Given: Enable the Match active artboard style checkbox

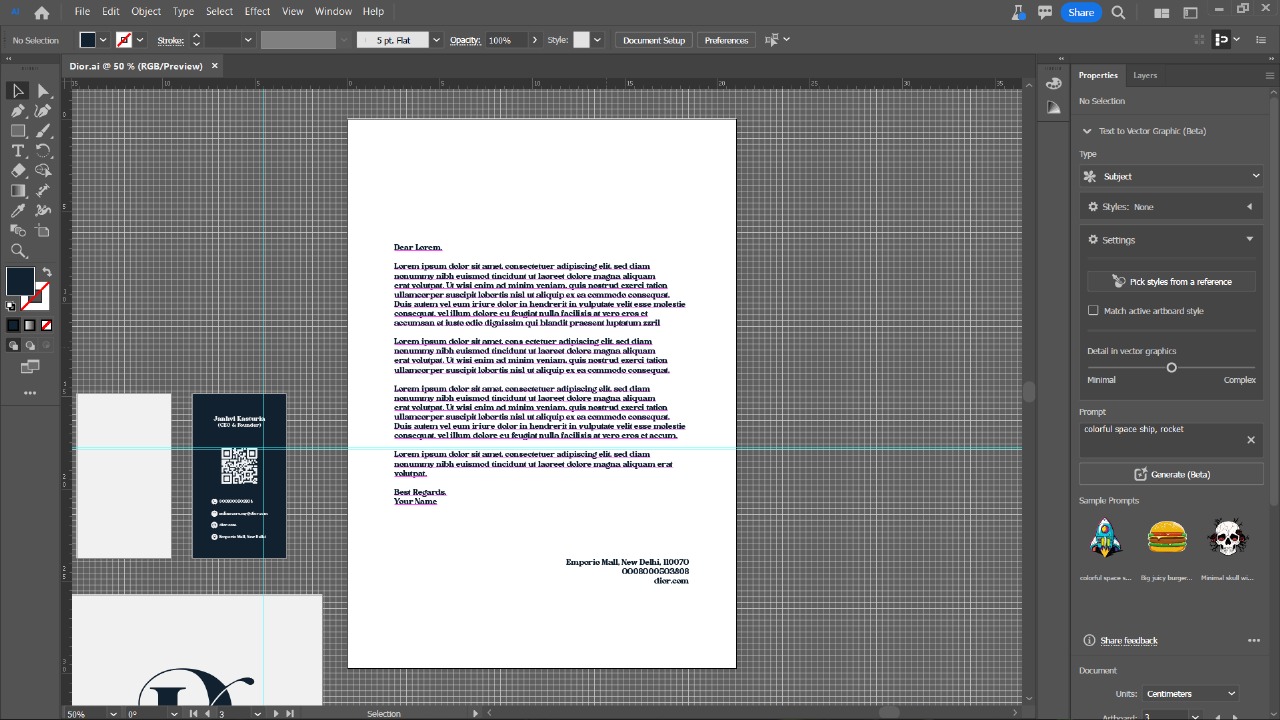Looking at the screenshot, I should pos(1093,310).
